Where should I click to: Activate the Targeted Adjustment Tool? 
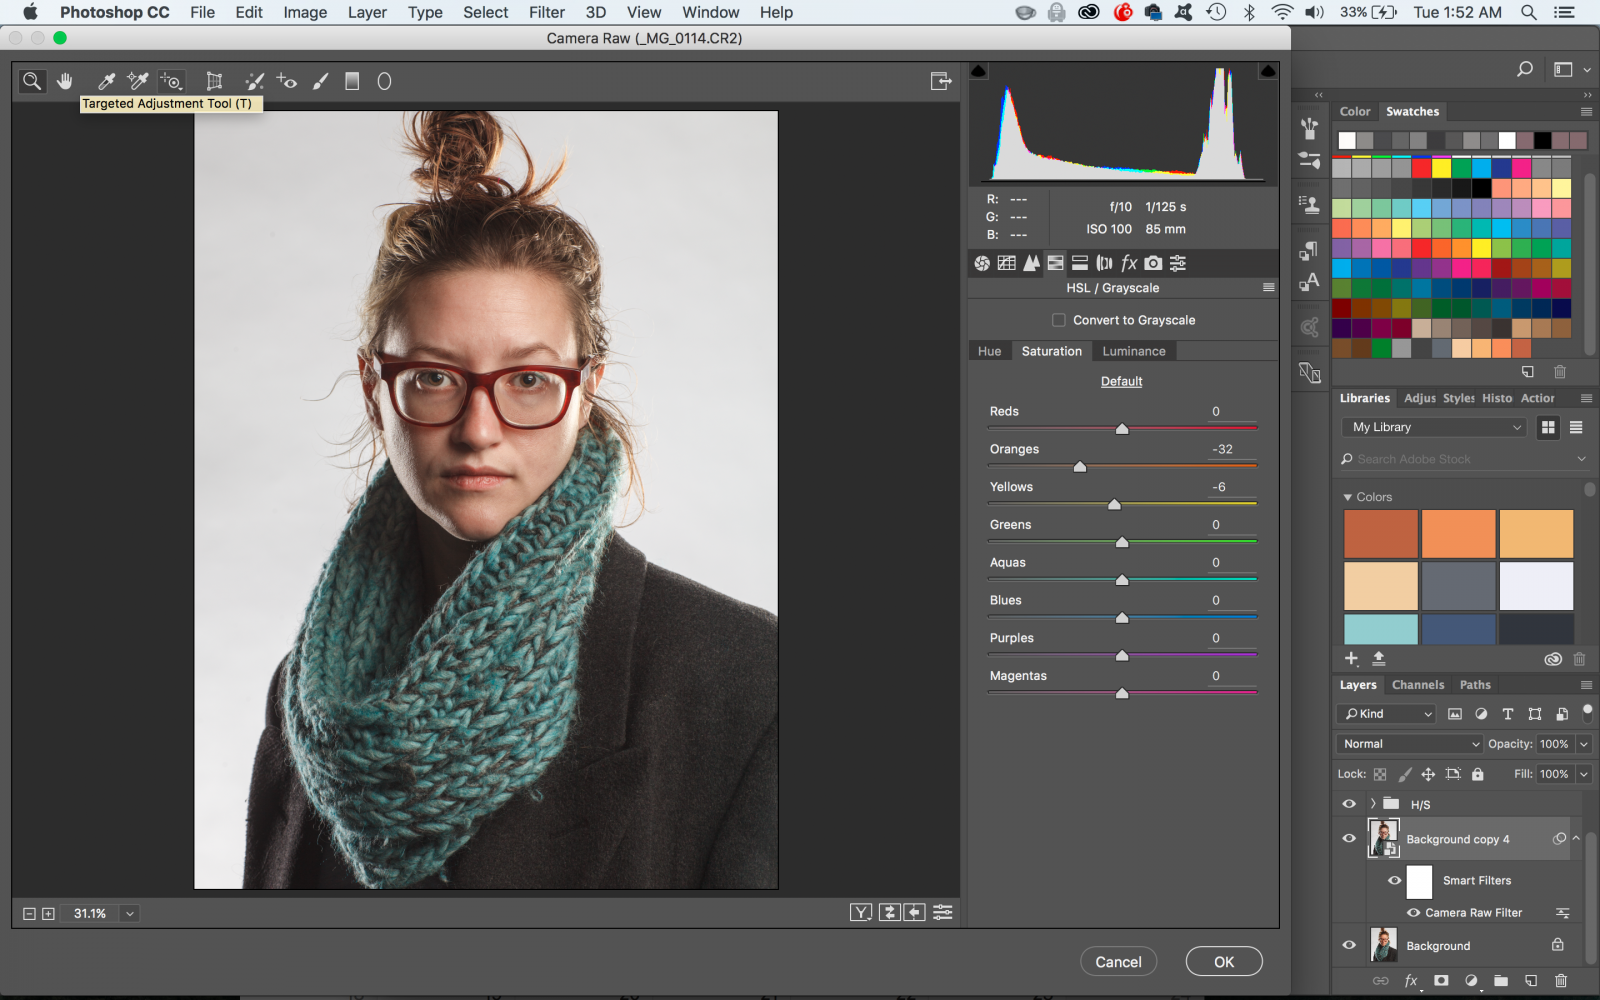(171, 81)
